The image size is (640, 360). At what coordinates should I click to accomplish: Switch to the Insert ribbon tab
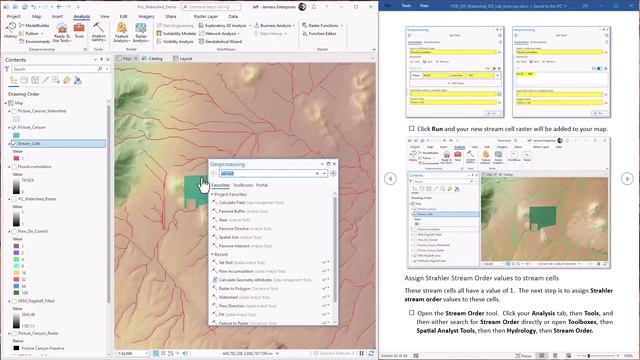coord(57,16)
